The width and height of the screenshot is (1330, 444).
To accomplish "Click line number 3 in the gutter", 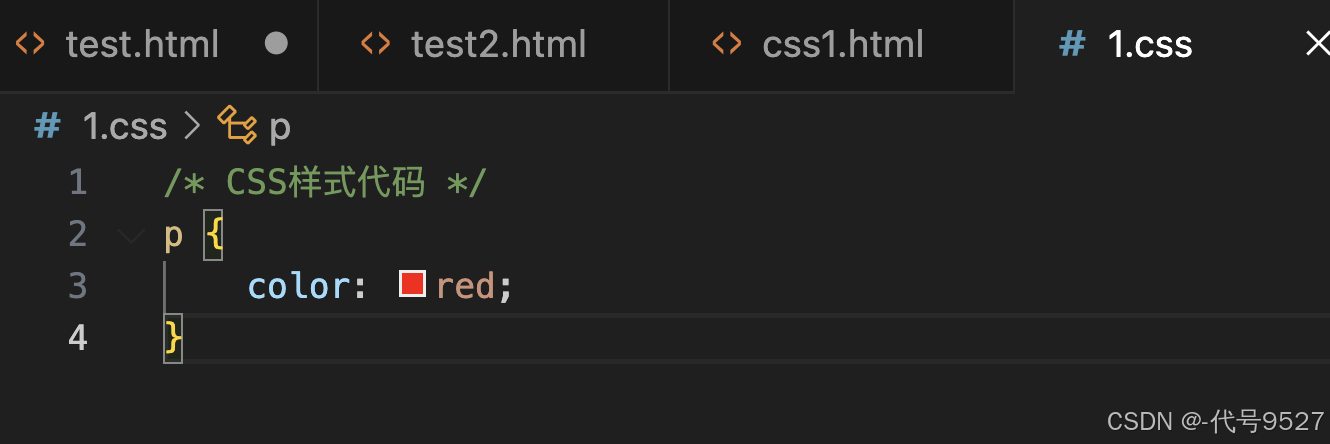I will (77, 286).
